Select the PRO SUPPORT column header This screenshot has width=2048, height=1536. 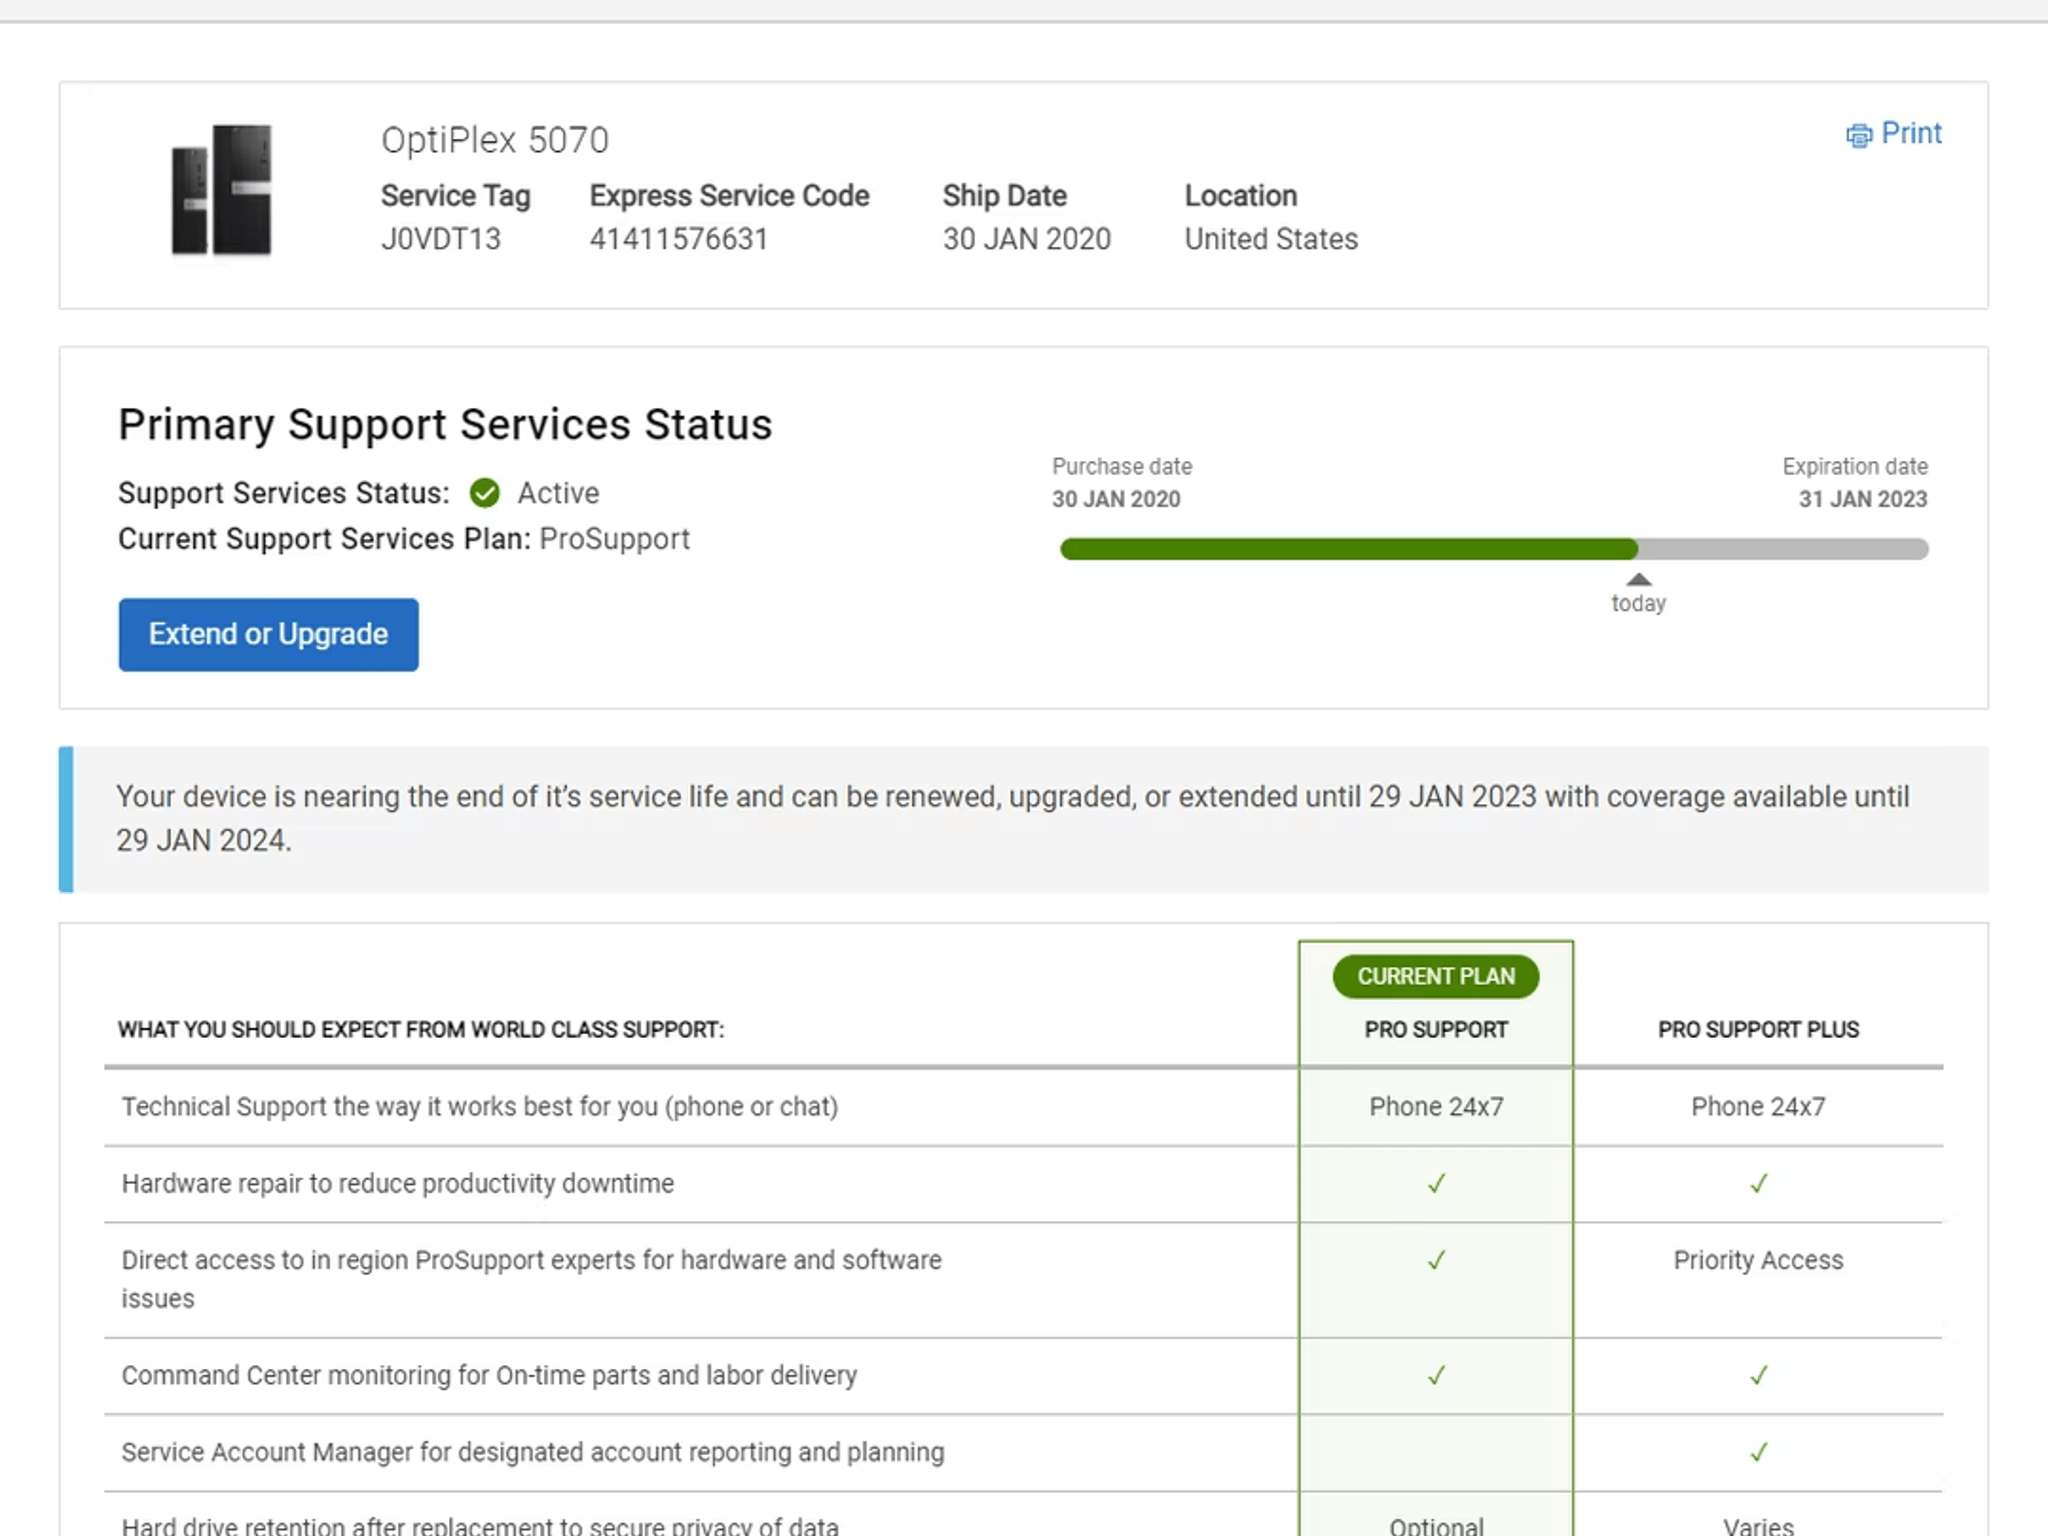[x=1435, y=1029]
